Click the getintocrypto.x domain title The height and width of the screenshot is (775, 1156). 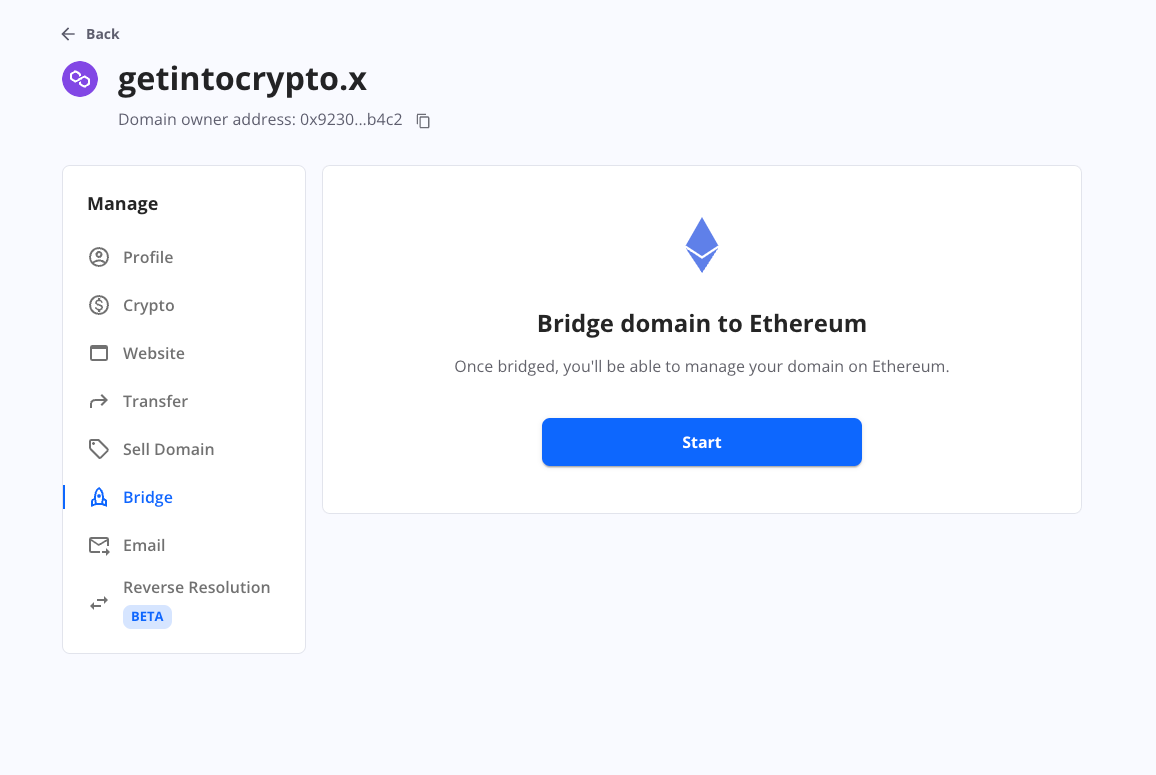242,78
